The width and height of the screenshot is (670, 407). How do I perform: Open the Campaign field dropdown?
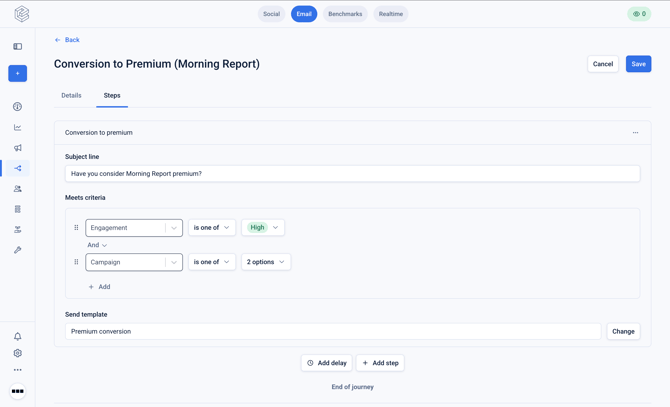coord(134,262)
